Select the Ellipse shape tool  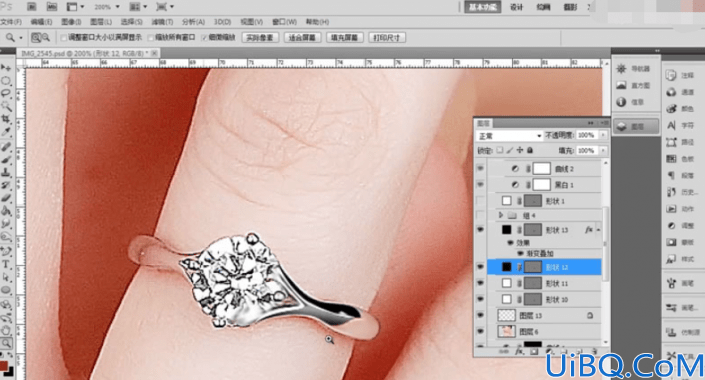[x=6, y=290]
